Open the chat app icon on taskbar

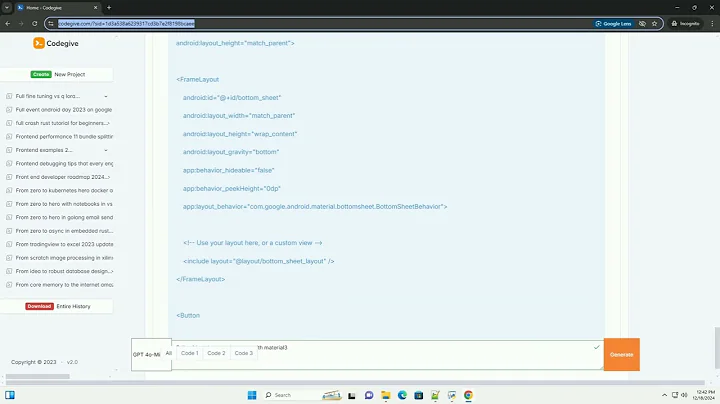point(369,395)
